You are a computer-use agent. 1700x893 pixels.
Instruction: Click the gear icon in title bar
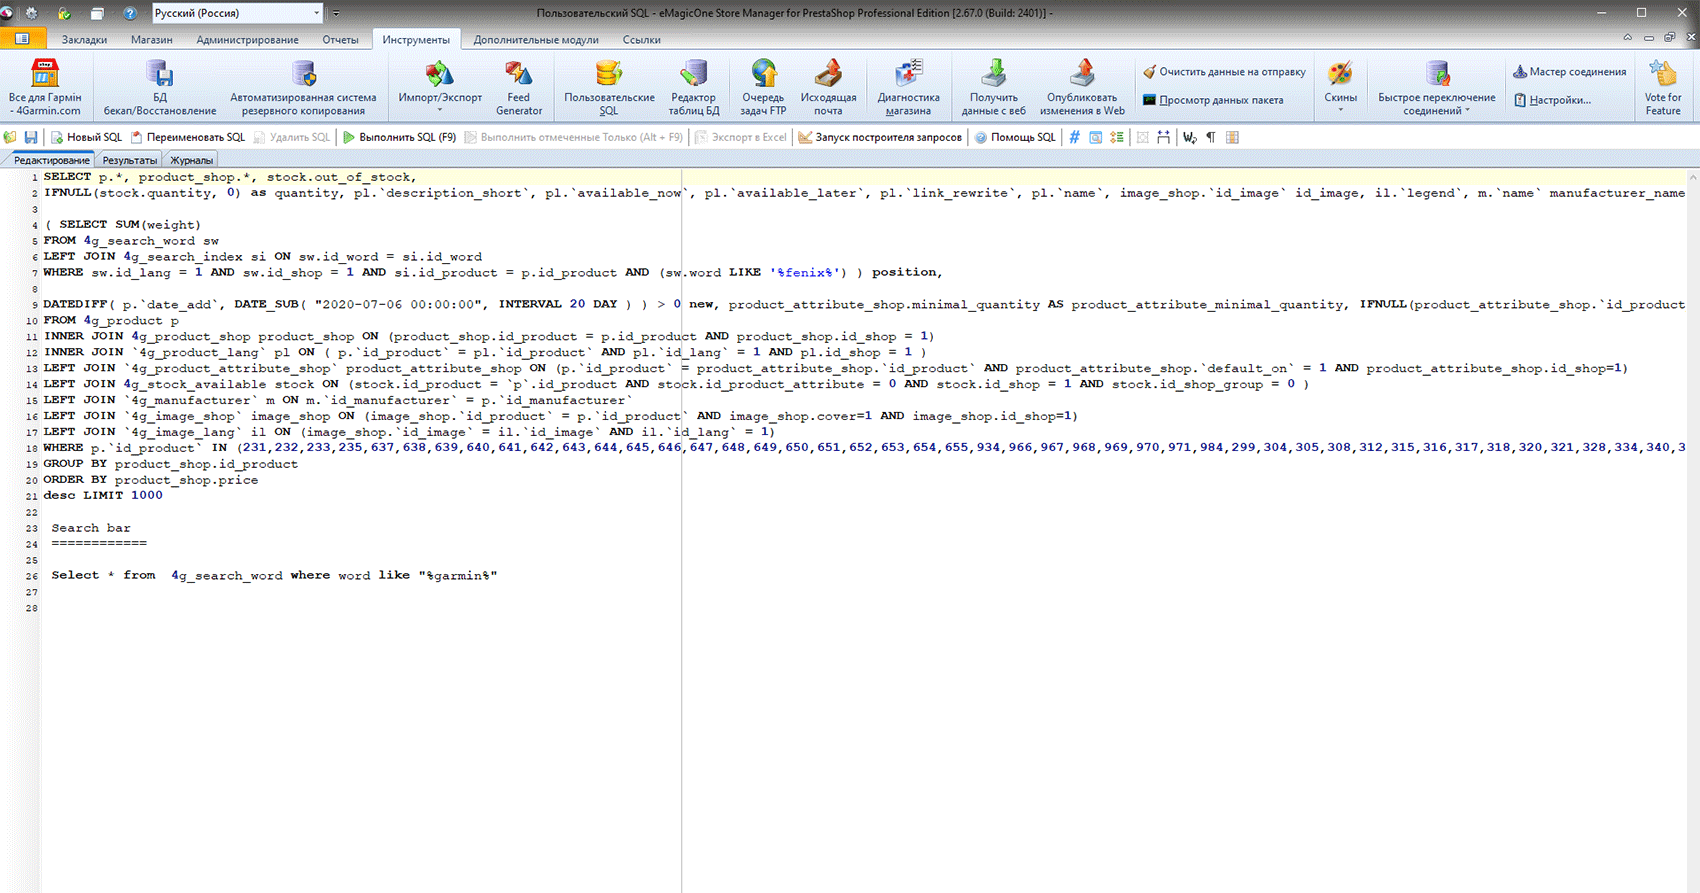(x=31, y=13)
